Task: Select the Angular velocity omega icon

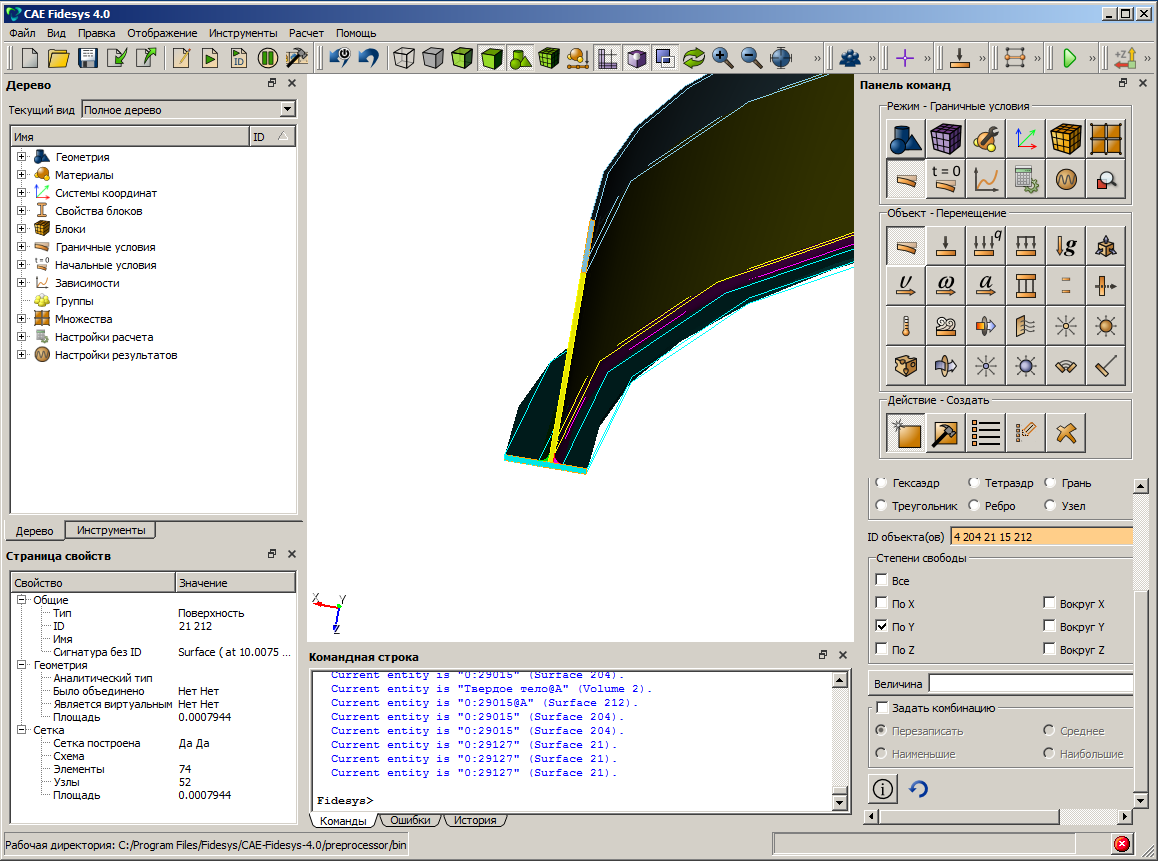Action: click(945, 285)
